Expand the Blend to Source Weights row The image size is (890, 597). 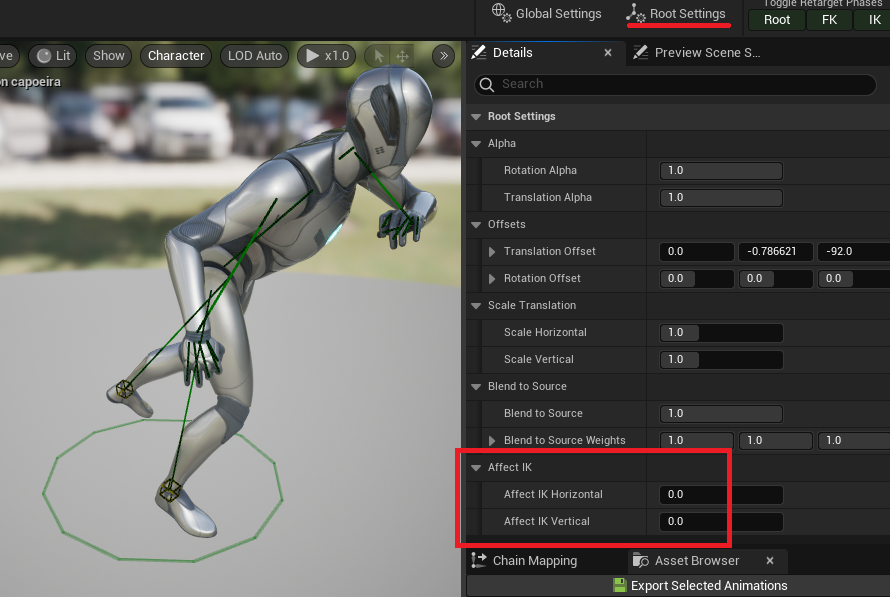[x=492, y=440]
